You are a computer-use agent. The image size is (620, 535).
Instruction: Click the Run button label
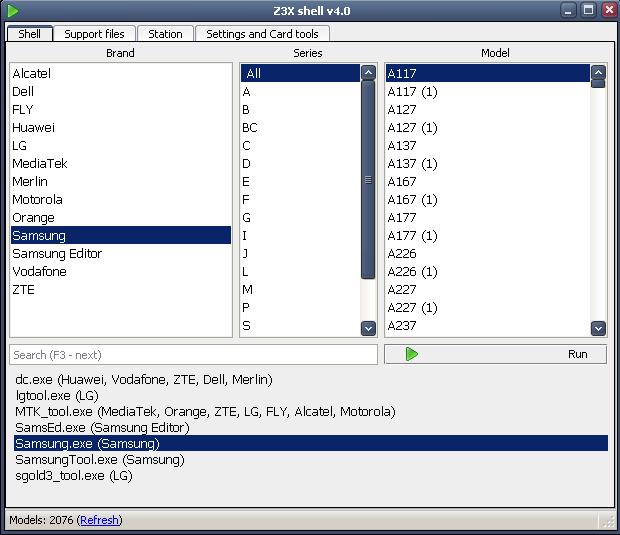point(577,354)
